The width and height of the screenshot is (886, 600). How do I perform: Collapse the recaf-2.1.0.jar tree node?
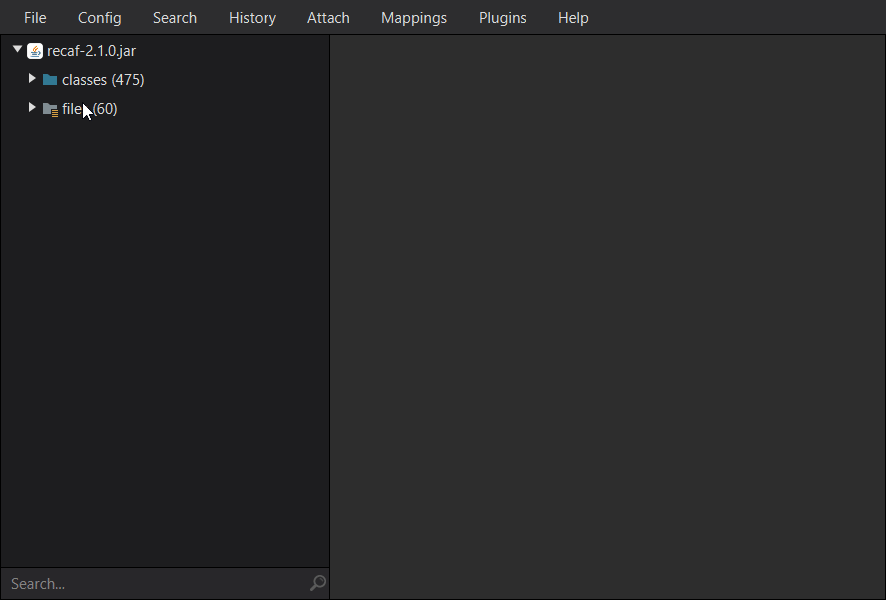click(x=16, y=49)
